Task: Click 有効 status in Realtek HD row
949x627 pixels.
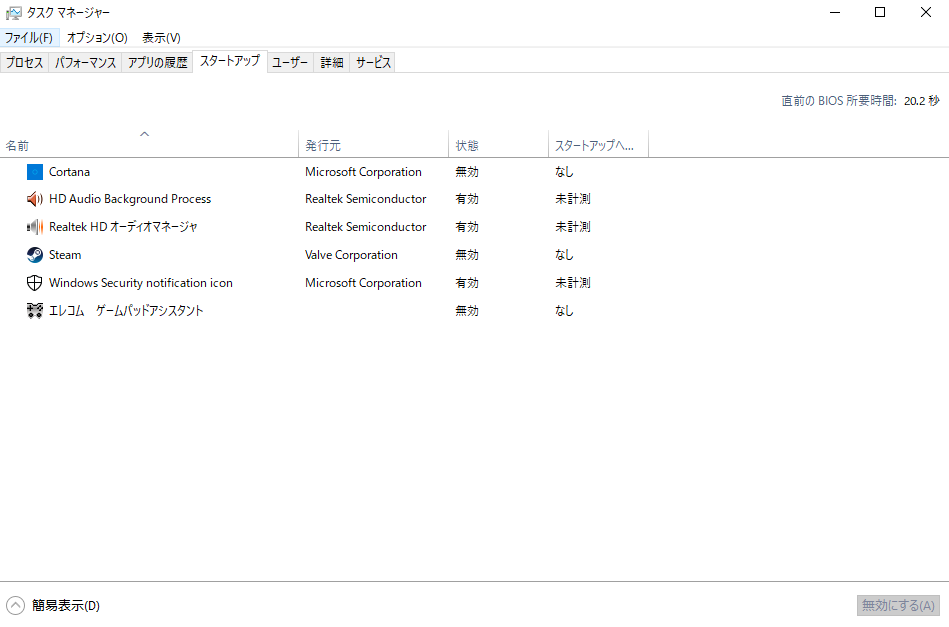Action: pos(467,227)
